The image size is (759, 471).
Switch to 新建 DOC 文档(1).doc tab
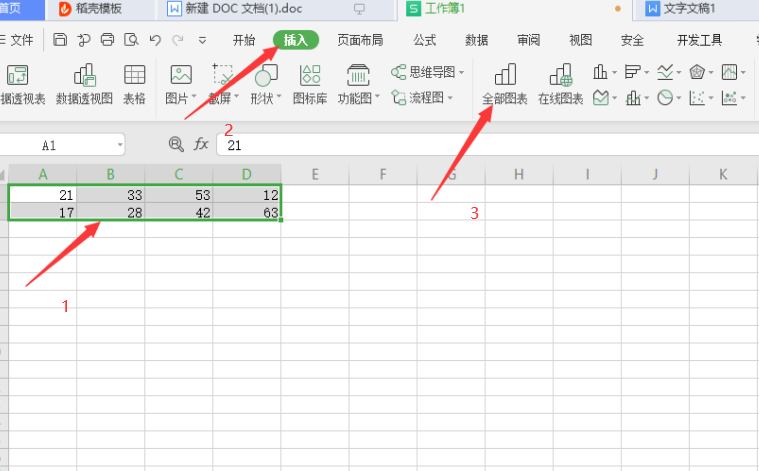tap(276, 9)
